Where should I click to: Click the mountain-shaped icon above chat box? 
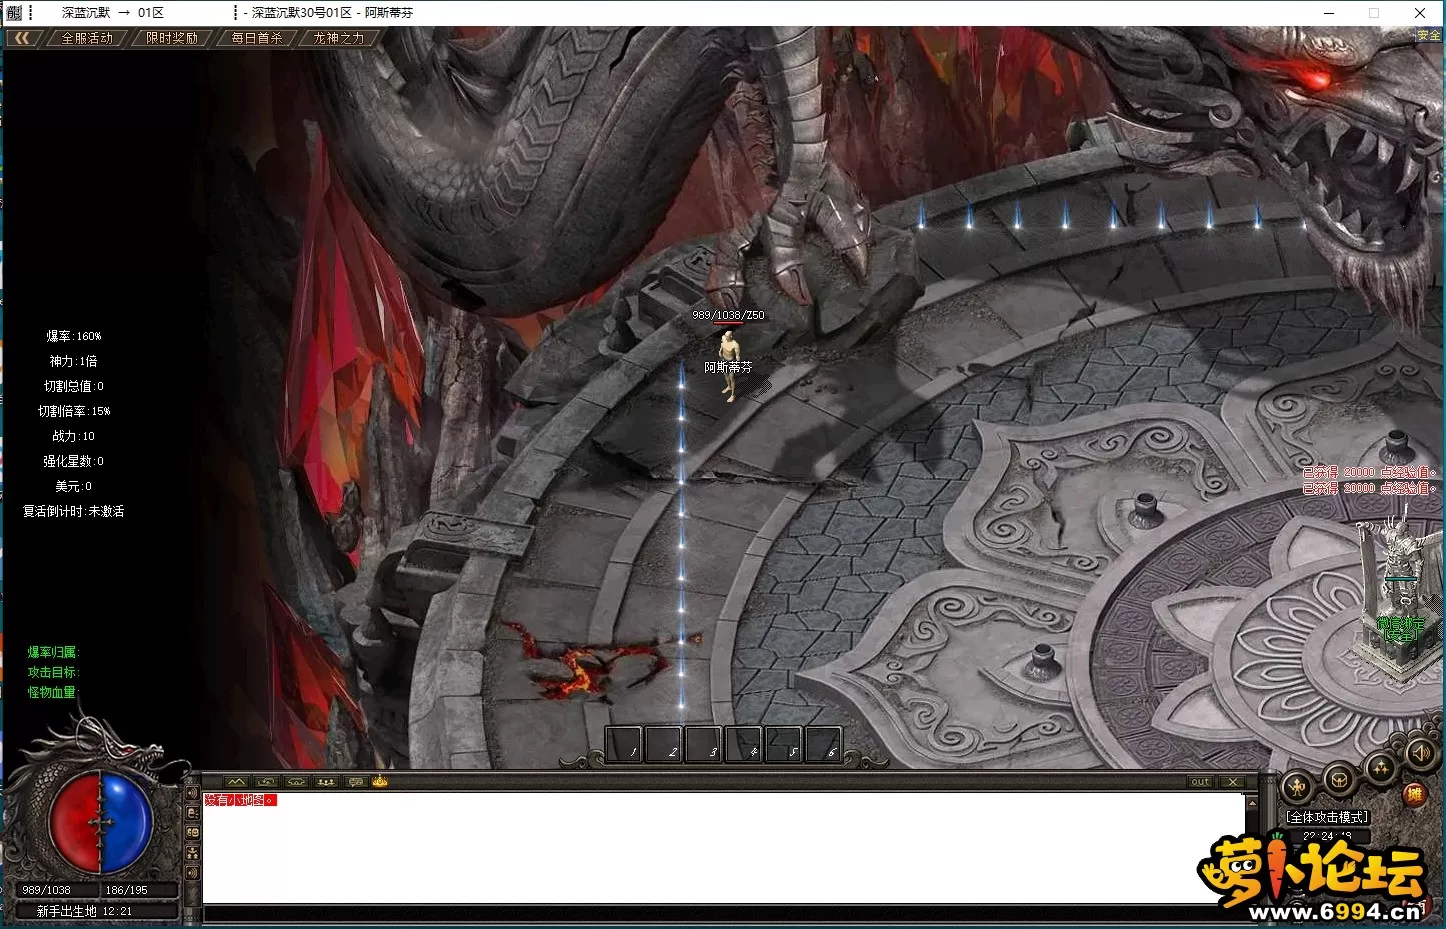click(236, 782)
